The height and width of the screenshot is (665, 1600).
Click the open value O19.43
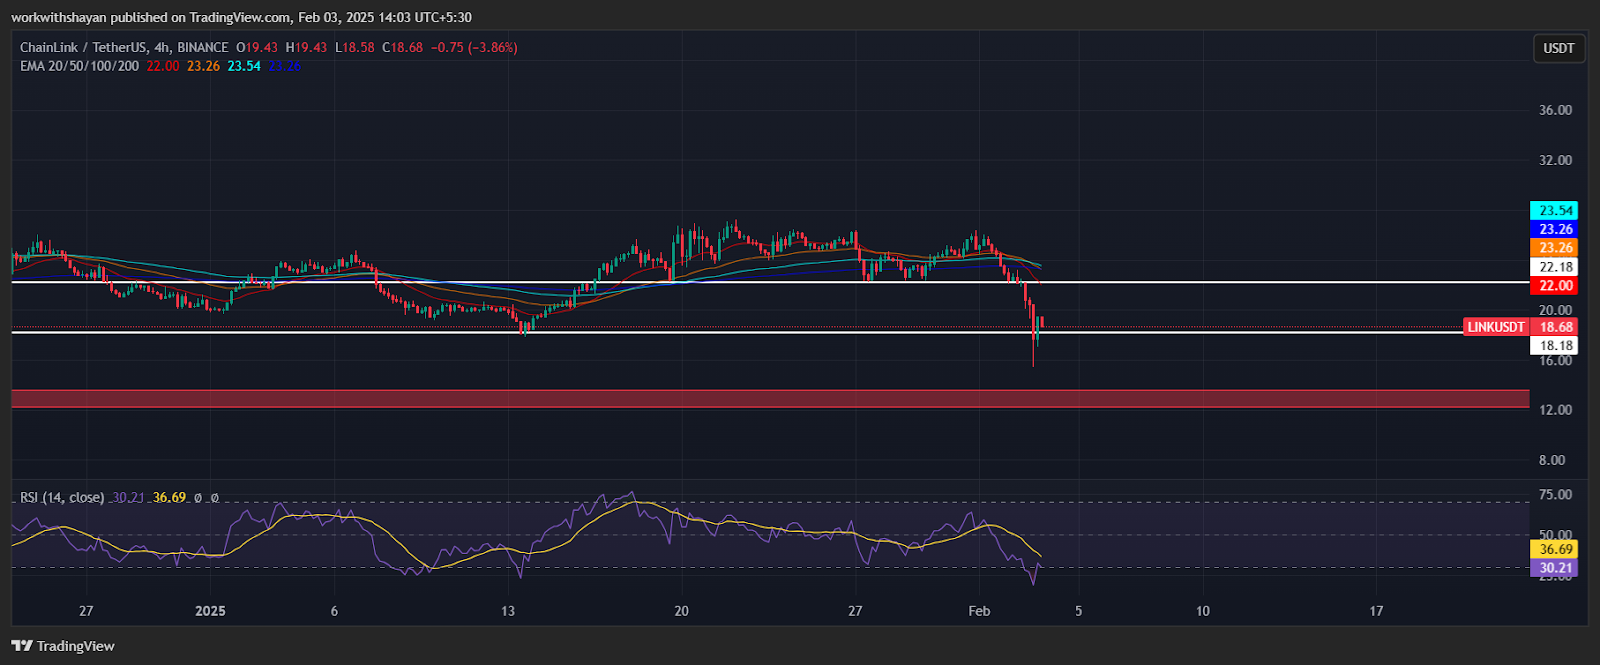tap(257, 47)
